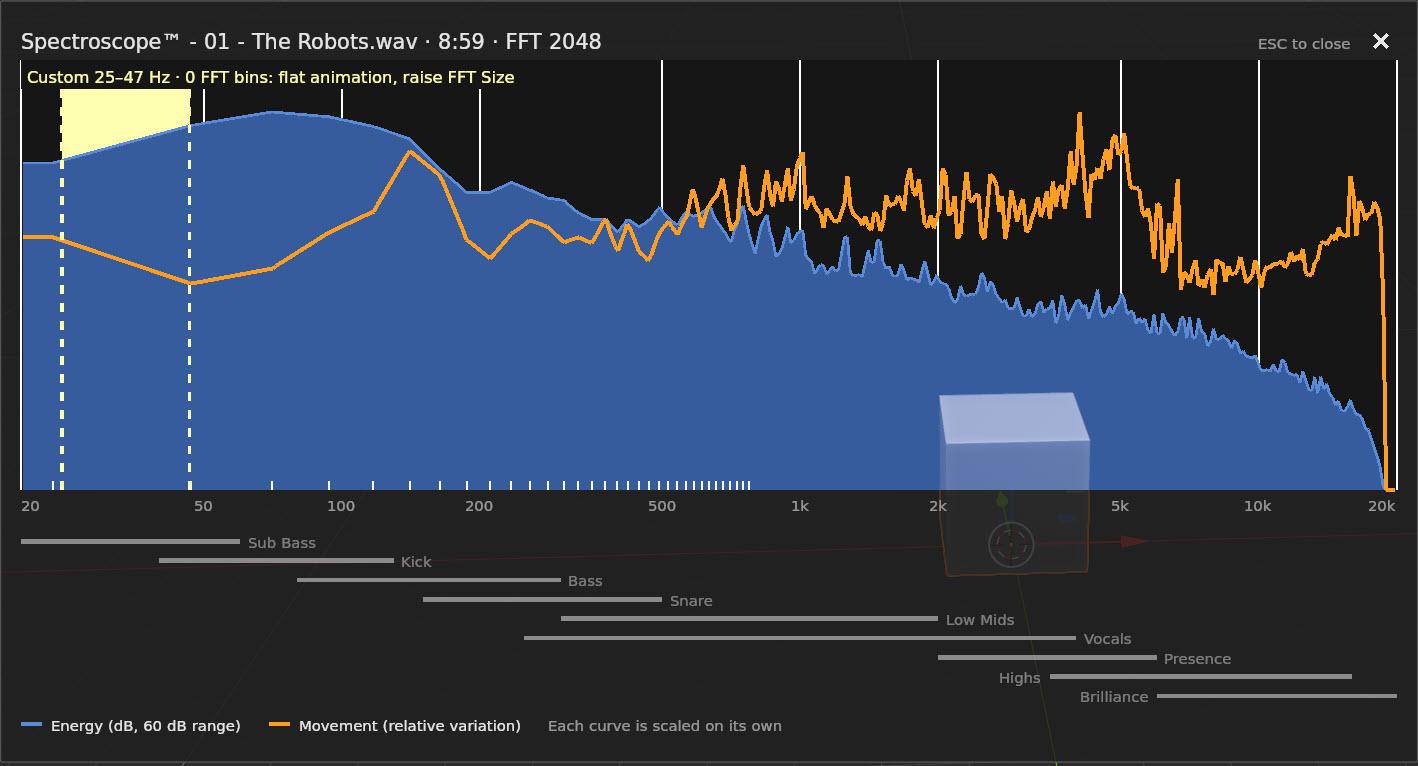Click the blue Energy legend swatch
This screenshot has width=1418, height=766.
pyautogui.click(x=32, y=726)
